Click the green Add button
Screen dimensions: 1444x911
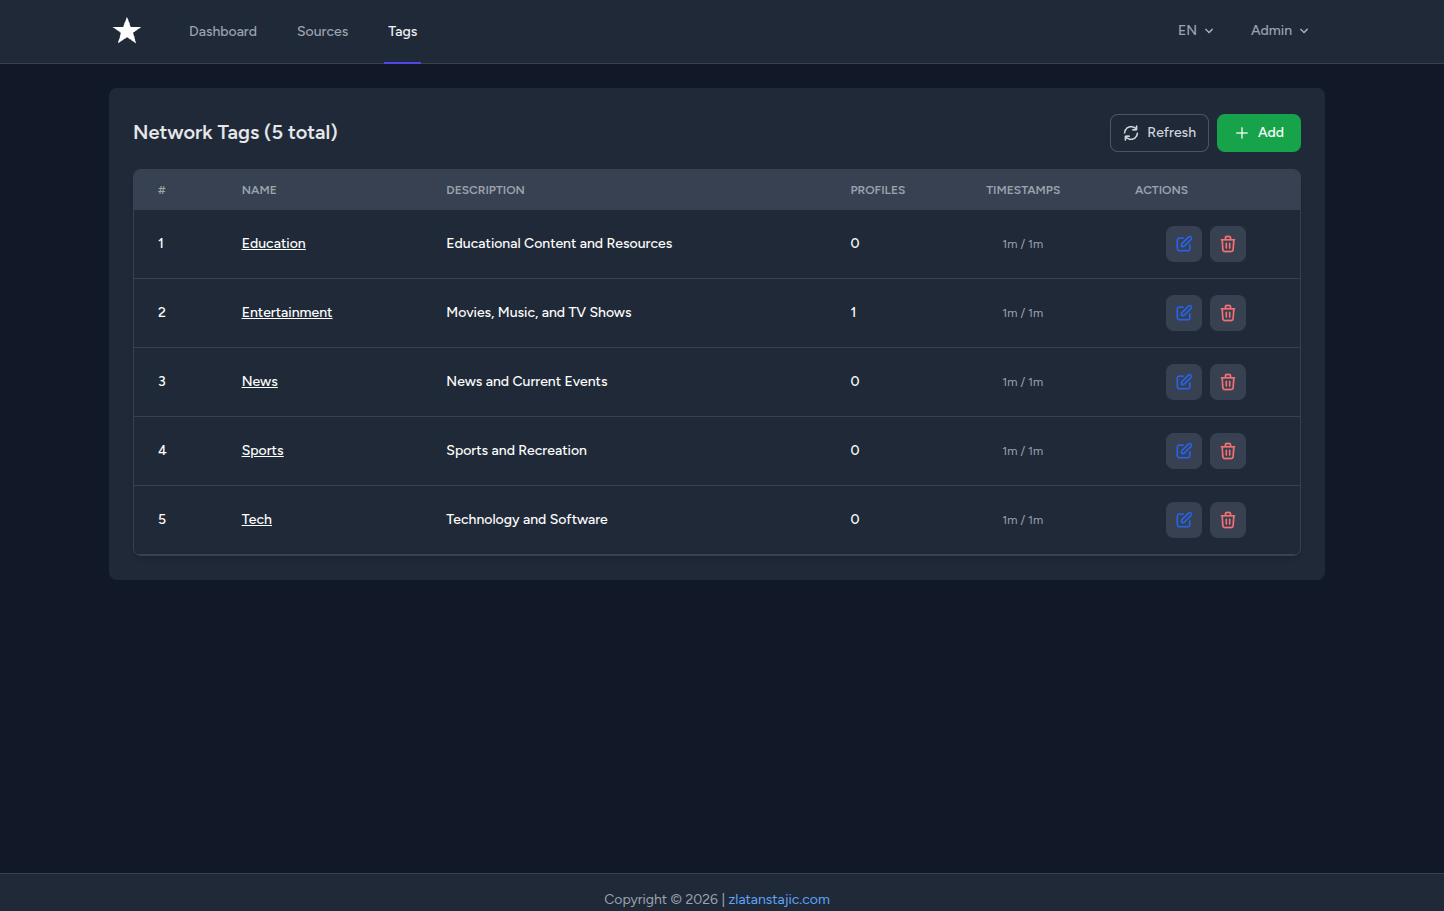coord(1258,132)
